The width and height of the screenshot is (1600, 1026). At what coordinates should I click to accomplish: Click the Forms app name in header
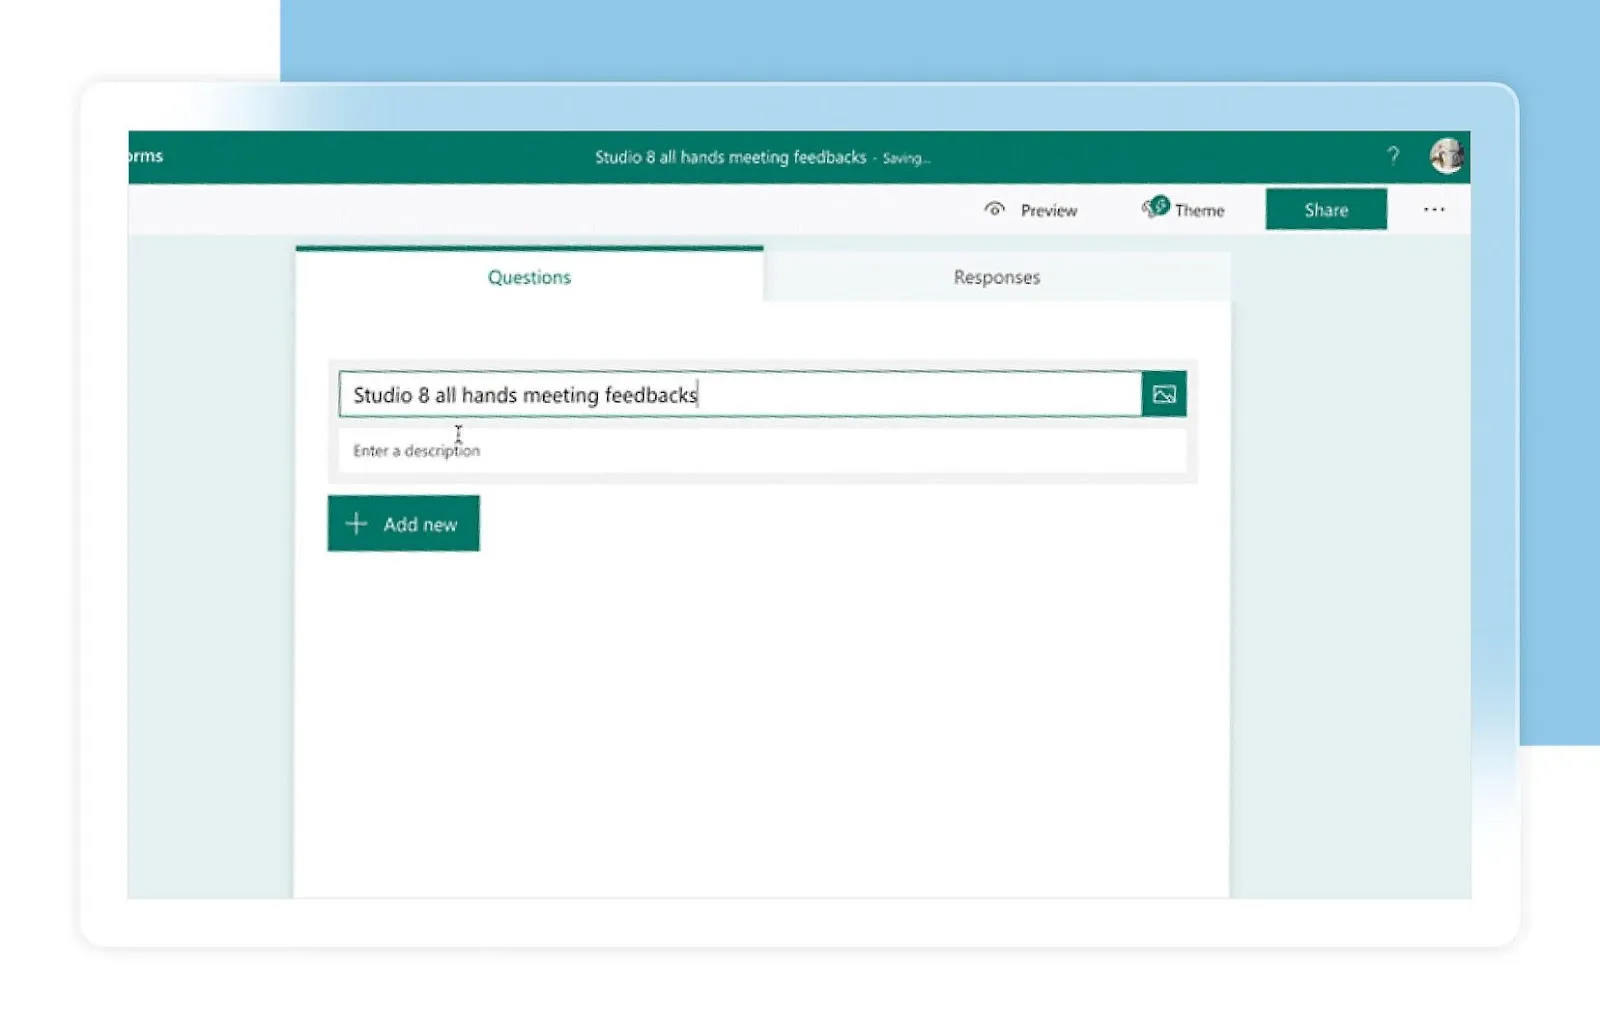146,156
